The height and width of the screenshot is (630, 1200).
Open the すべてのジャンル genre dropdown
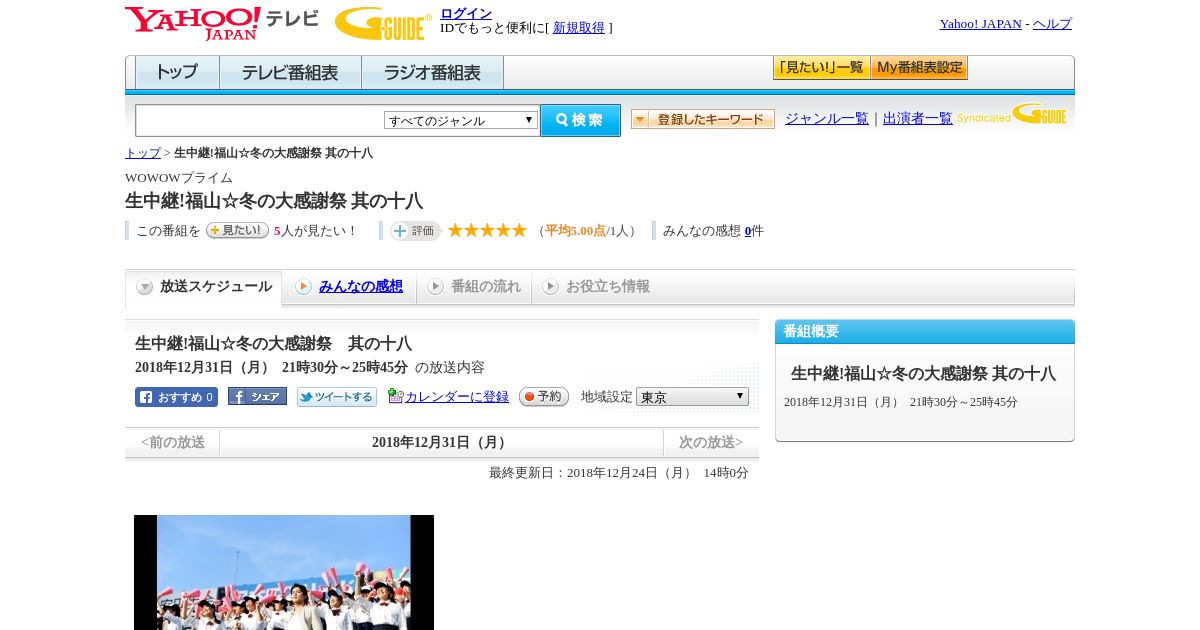click(x=461, y=120)
